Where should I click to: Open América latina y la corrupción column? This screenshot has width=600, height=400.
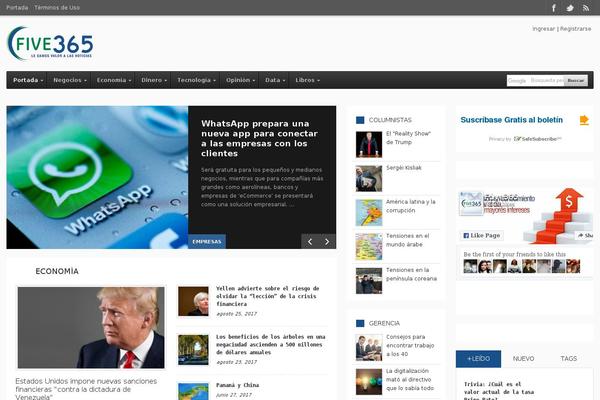(x=411, y=206)
